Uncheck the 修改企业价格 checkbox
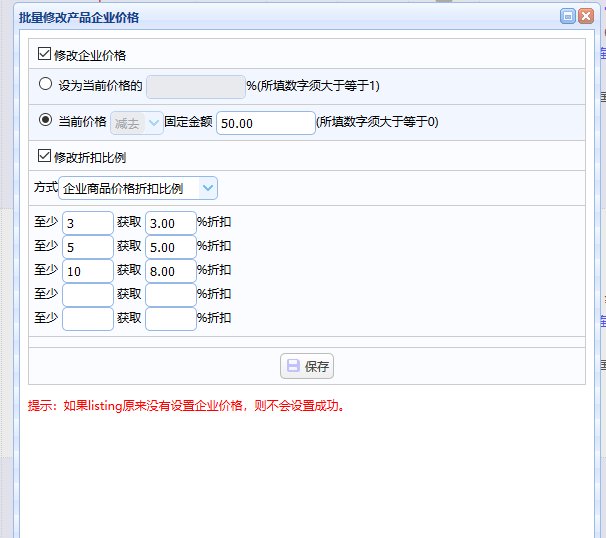Screen dimensions: 606x538 click(x=44, y=54)
